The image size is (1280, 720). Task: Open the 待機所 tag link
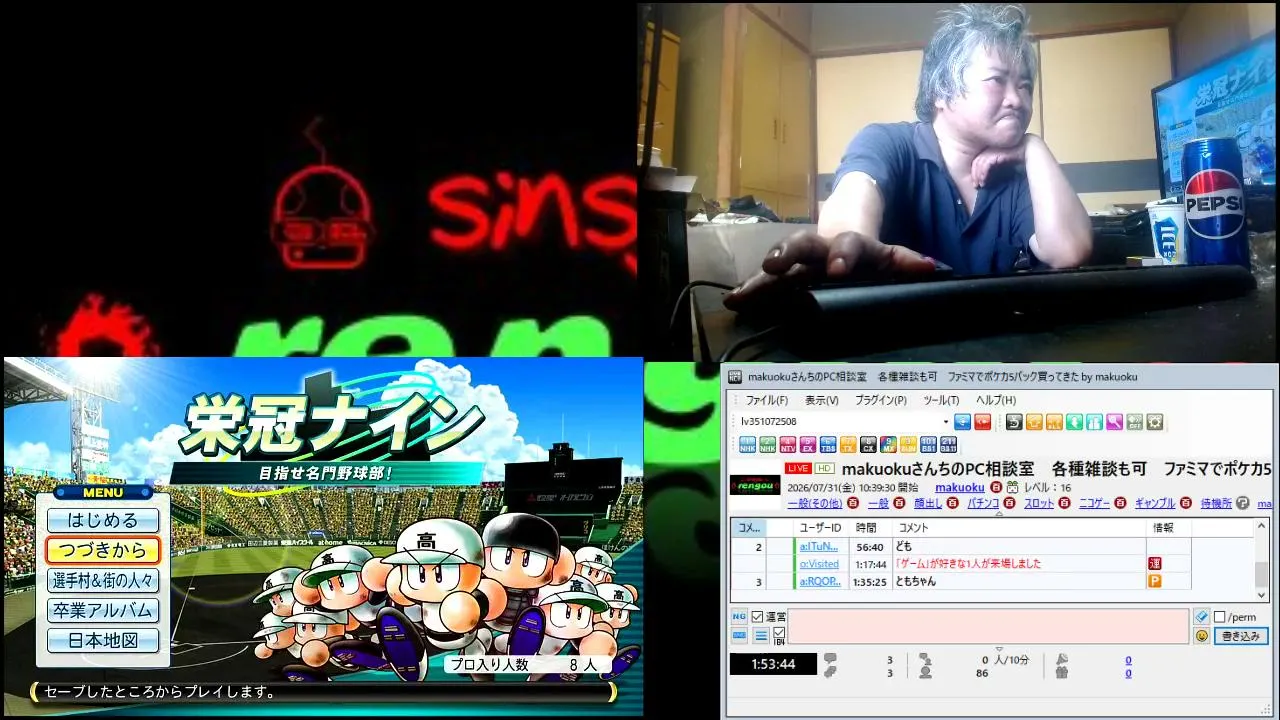(1216, 503)
